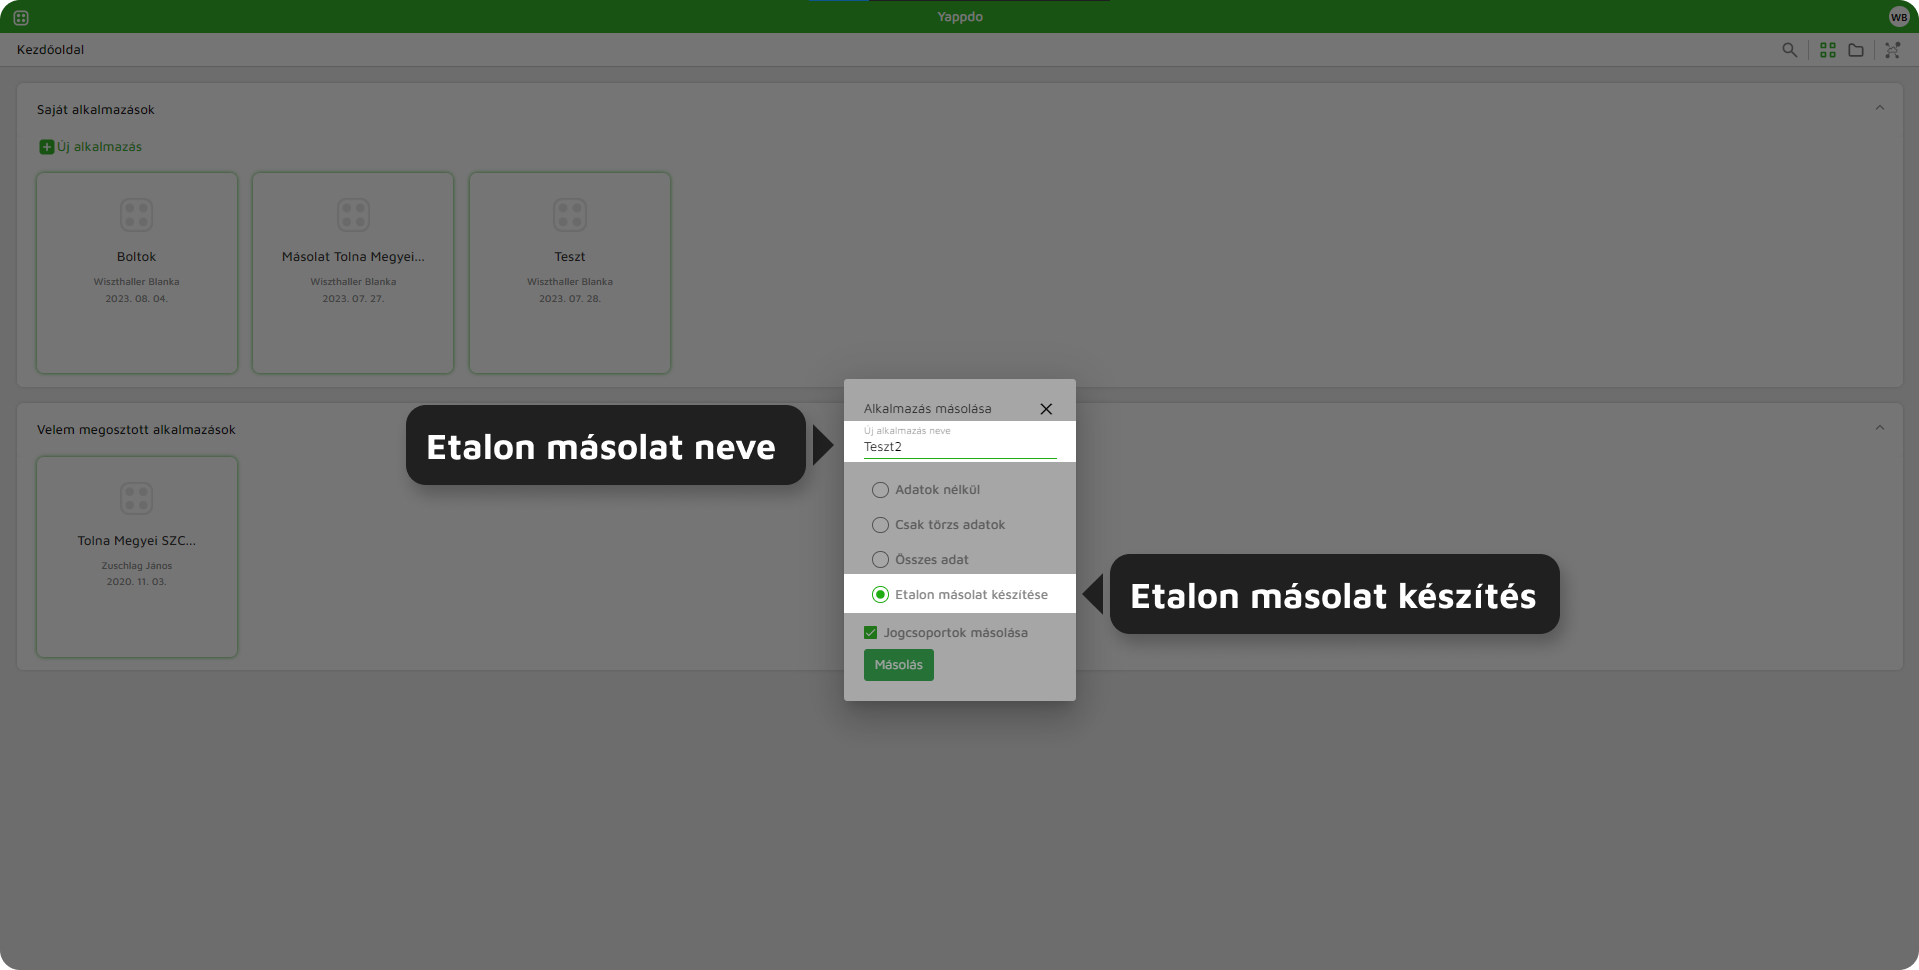Click the Yappdo title in the top bar
Viewport: 1919px width, 970px height.
tap(960, 17)
